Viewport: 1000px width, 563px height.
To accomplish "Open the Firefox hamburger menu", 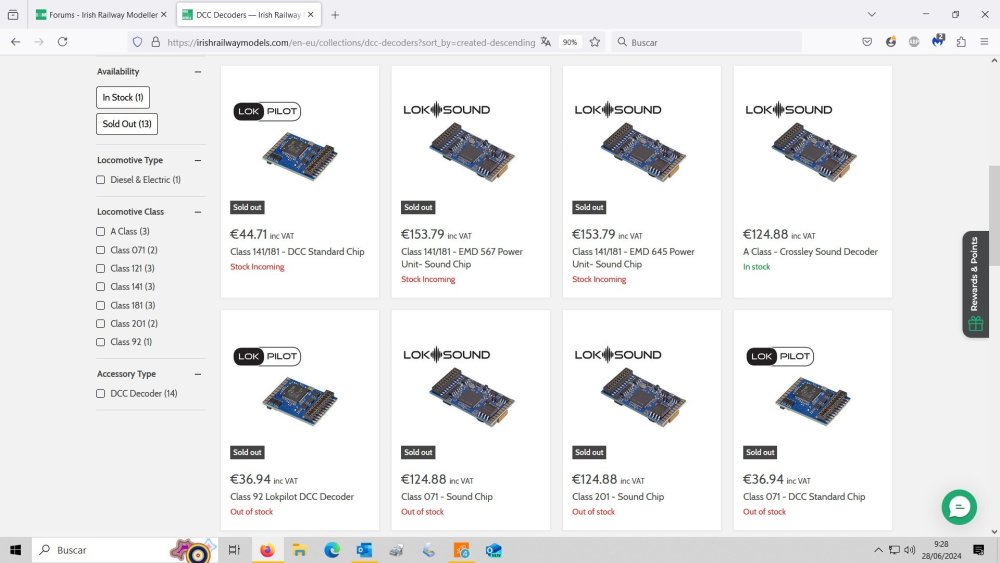I will click(984, 42).
